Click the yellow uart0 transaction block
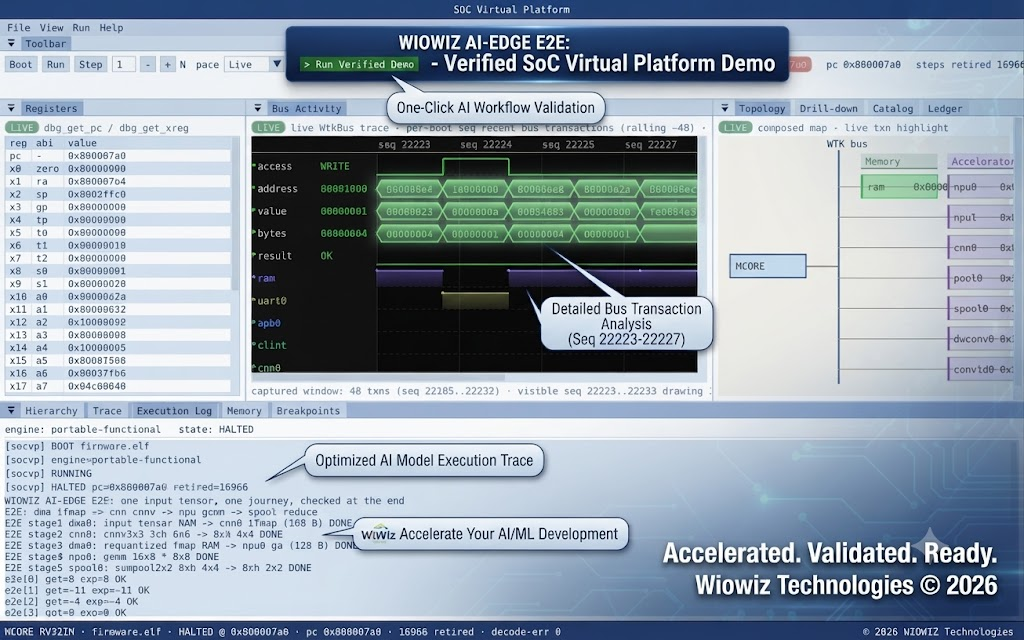 click(475, 300)
